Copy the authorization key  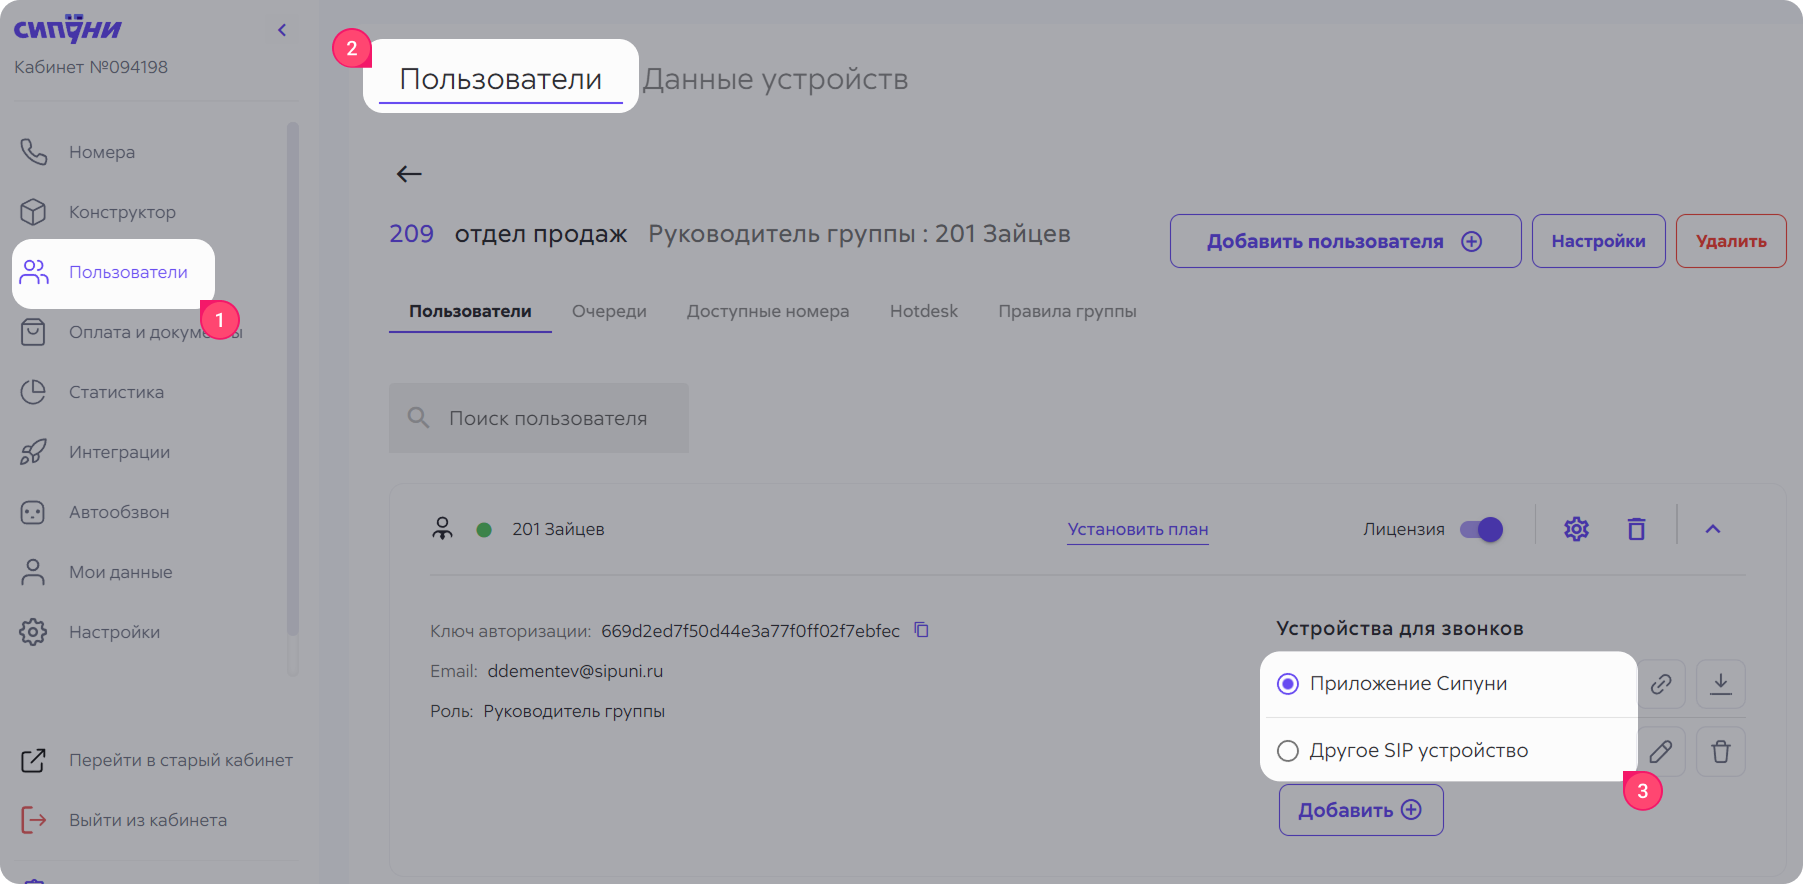(922, 630)
